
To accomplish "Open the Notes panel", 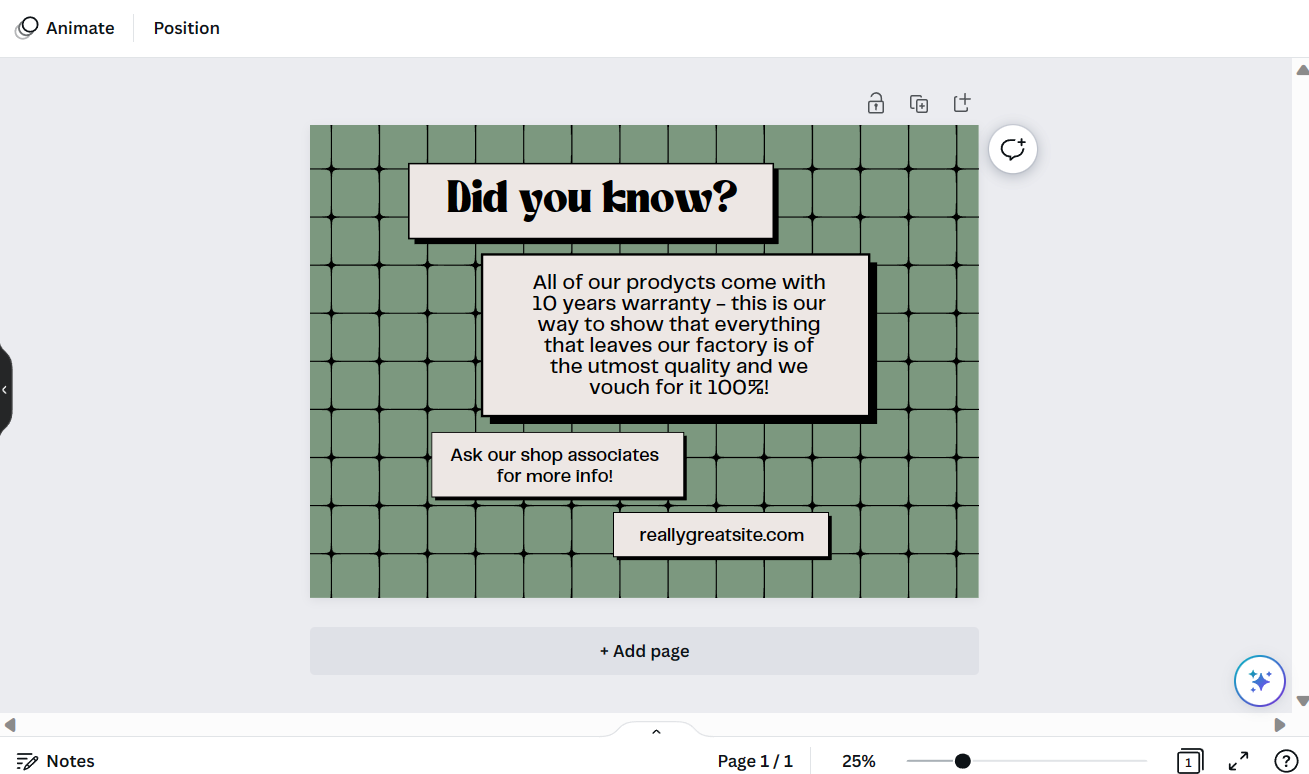I will coord(56,761).
